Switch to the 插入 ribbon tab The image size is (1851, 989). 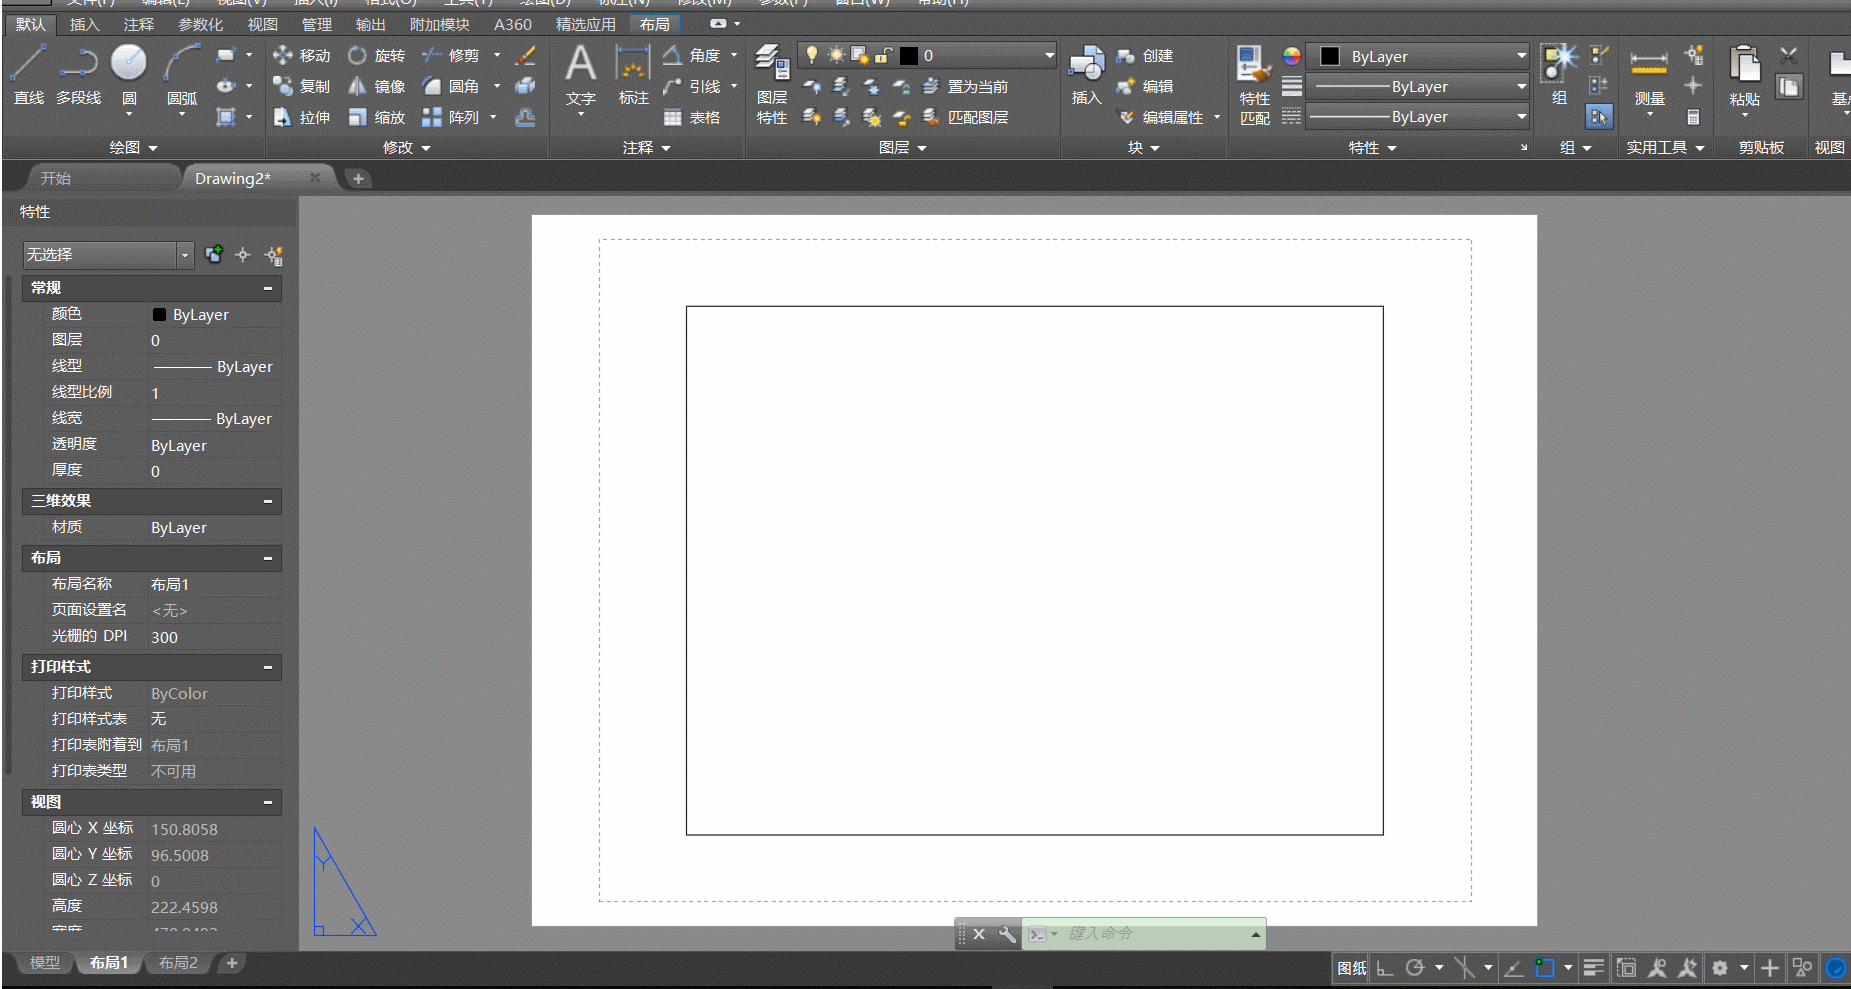click(84, 24)
